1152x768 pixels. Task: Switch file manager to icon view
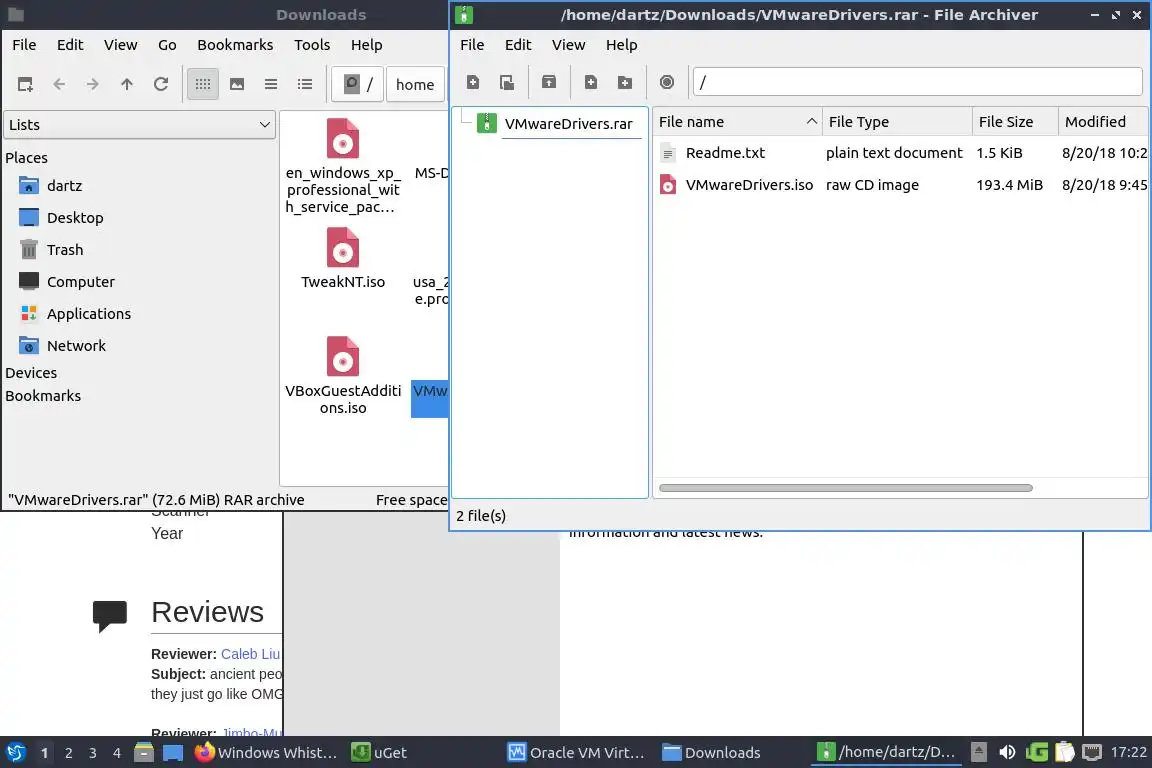coord(203,84)
